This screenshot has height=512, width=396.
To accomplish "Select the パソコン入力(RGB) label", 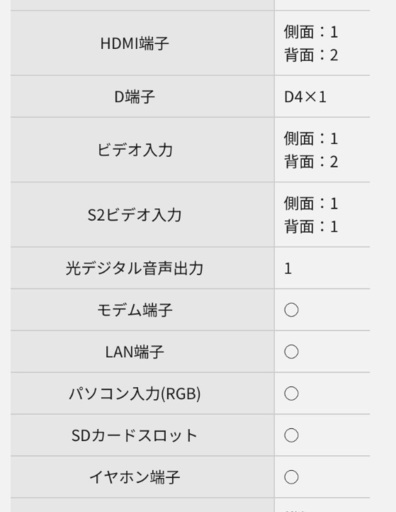I will (135, 394).
